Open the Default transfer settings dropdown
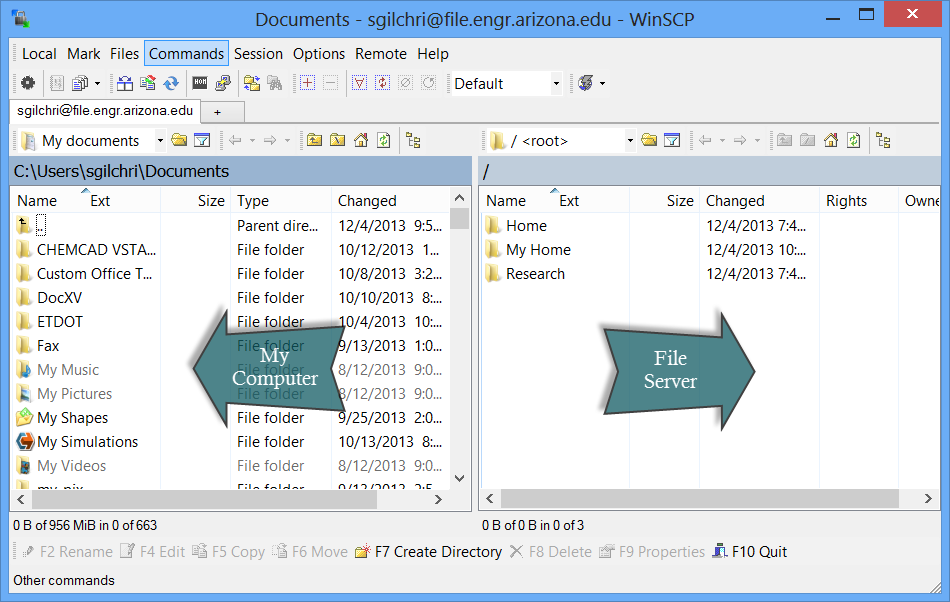Screen dimensions: 950x602 556,84
